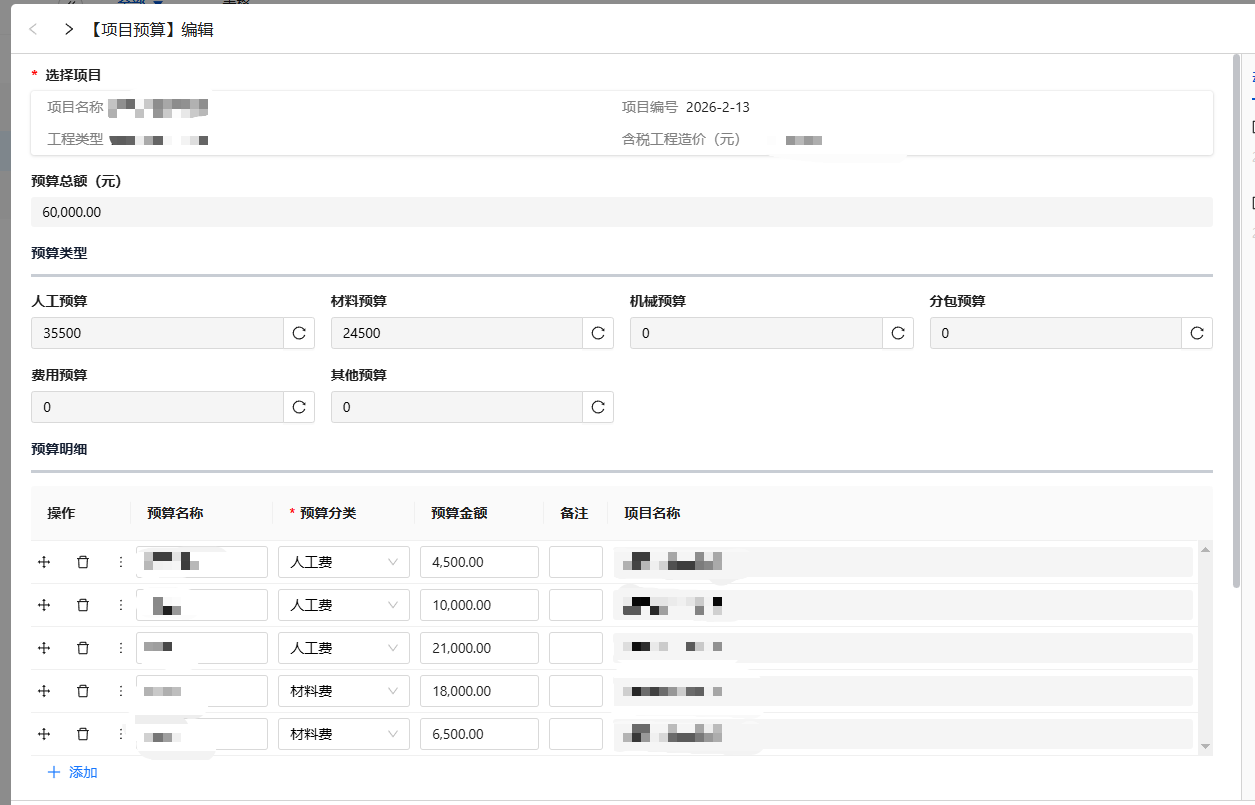Click the 预算金额 field showing 10,000.00
The height and width of the screenshot is (805, 1255).
tap(479, 605)
